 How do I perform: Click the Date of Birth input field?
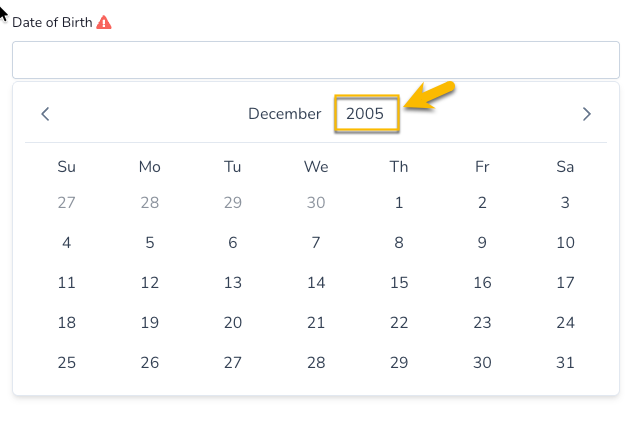316,60
